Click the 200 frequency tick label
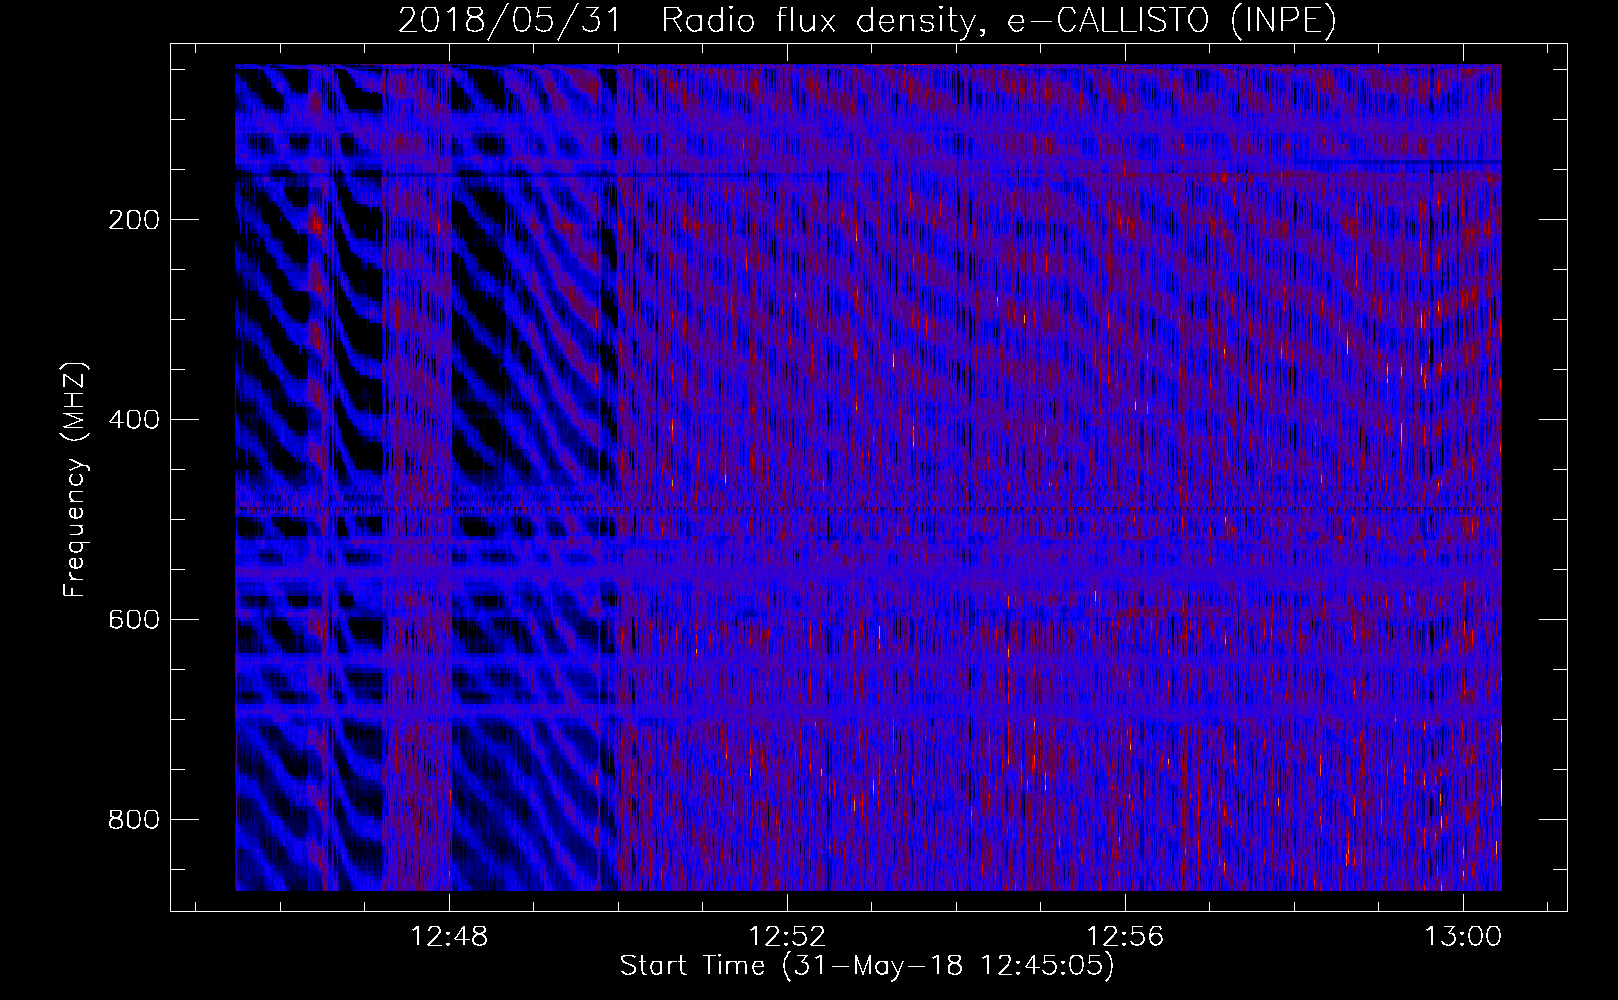The width and height of the screenshot is (1618, 1000). tap(133, 220)
